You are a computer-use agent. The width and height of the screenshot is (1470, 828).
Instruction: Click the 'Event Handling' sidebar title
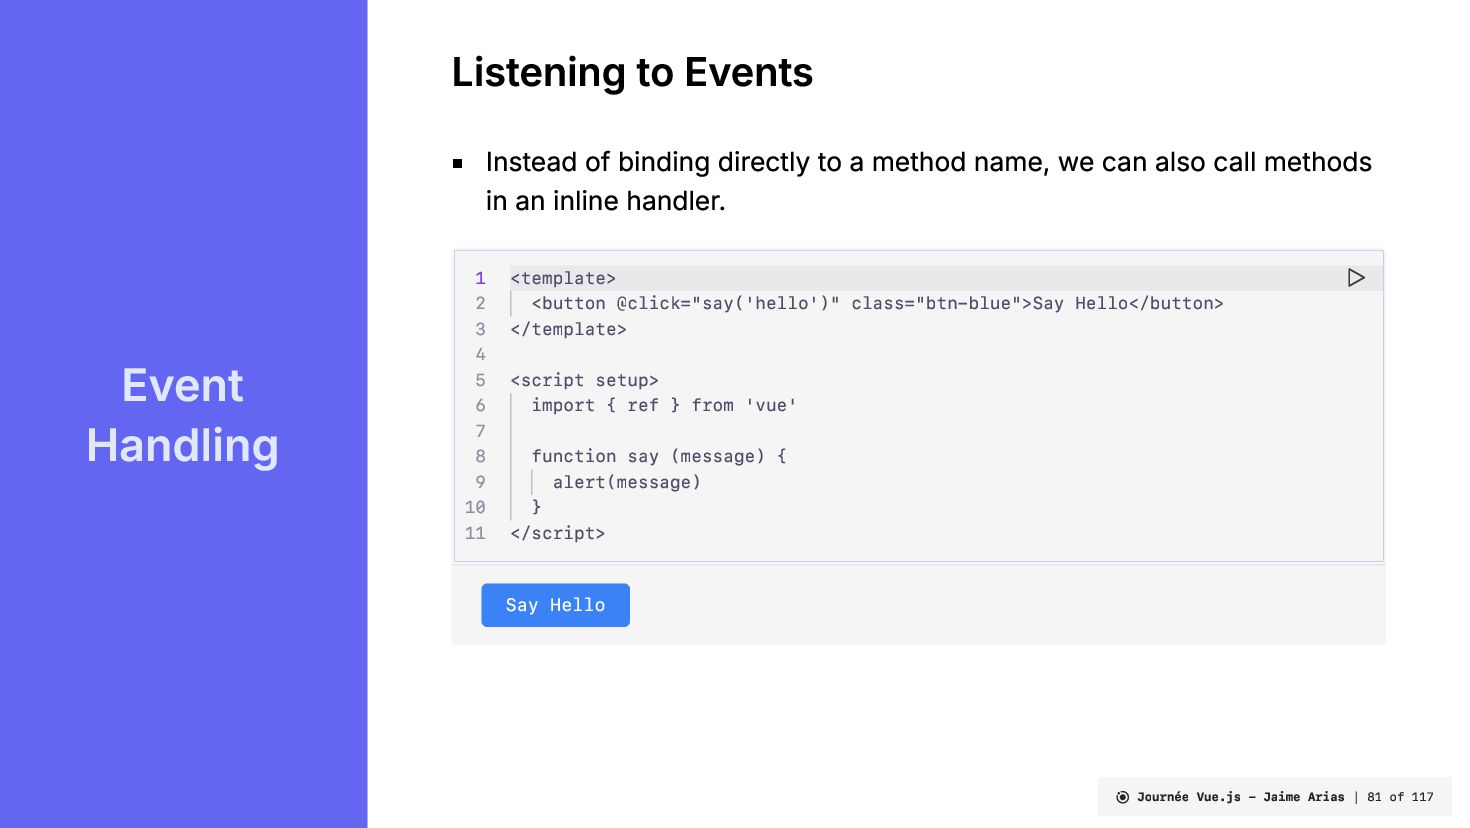coord(183,415)
